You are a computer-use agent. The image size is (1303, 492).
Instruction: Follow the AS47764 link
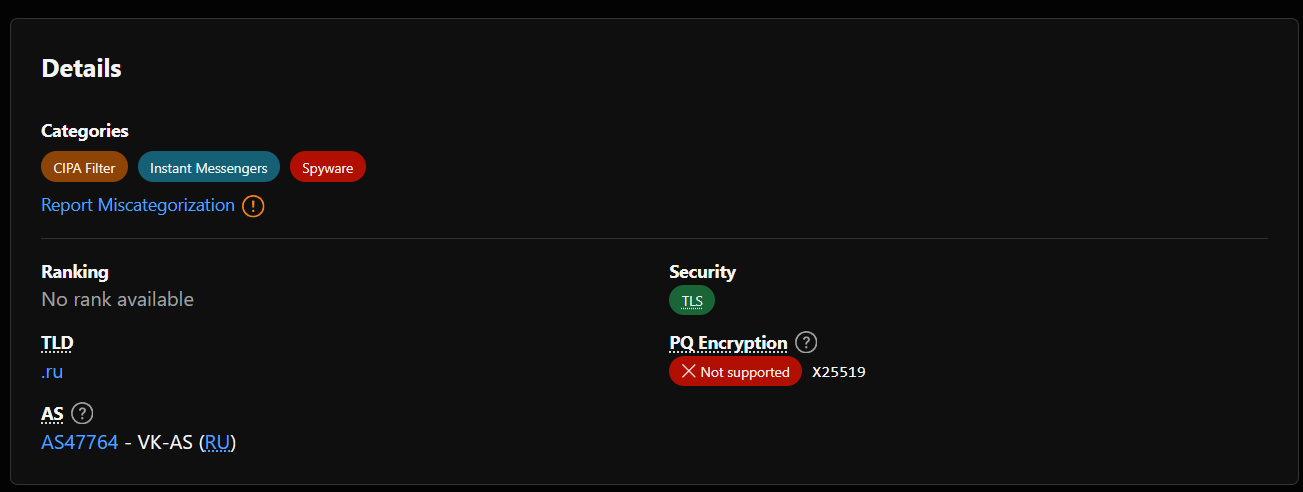[80, 442]
